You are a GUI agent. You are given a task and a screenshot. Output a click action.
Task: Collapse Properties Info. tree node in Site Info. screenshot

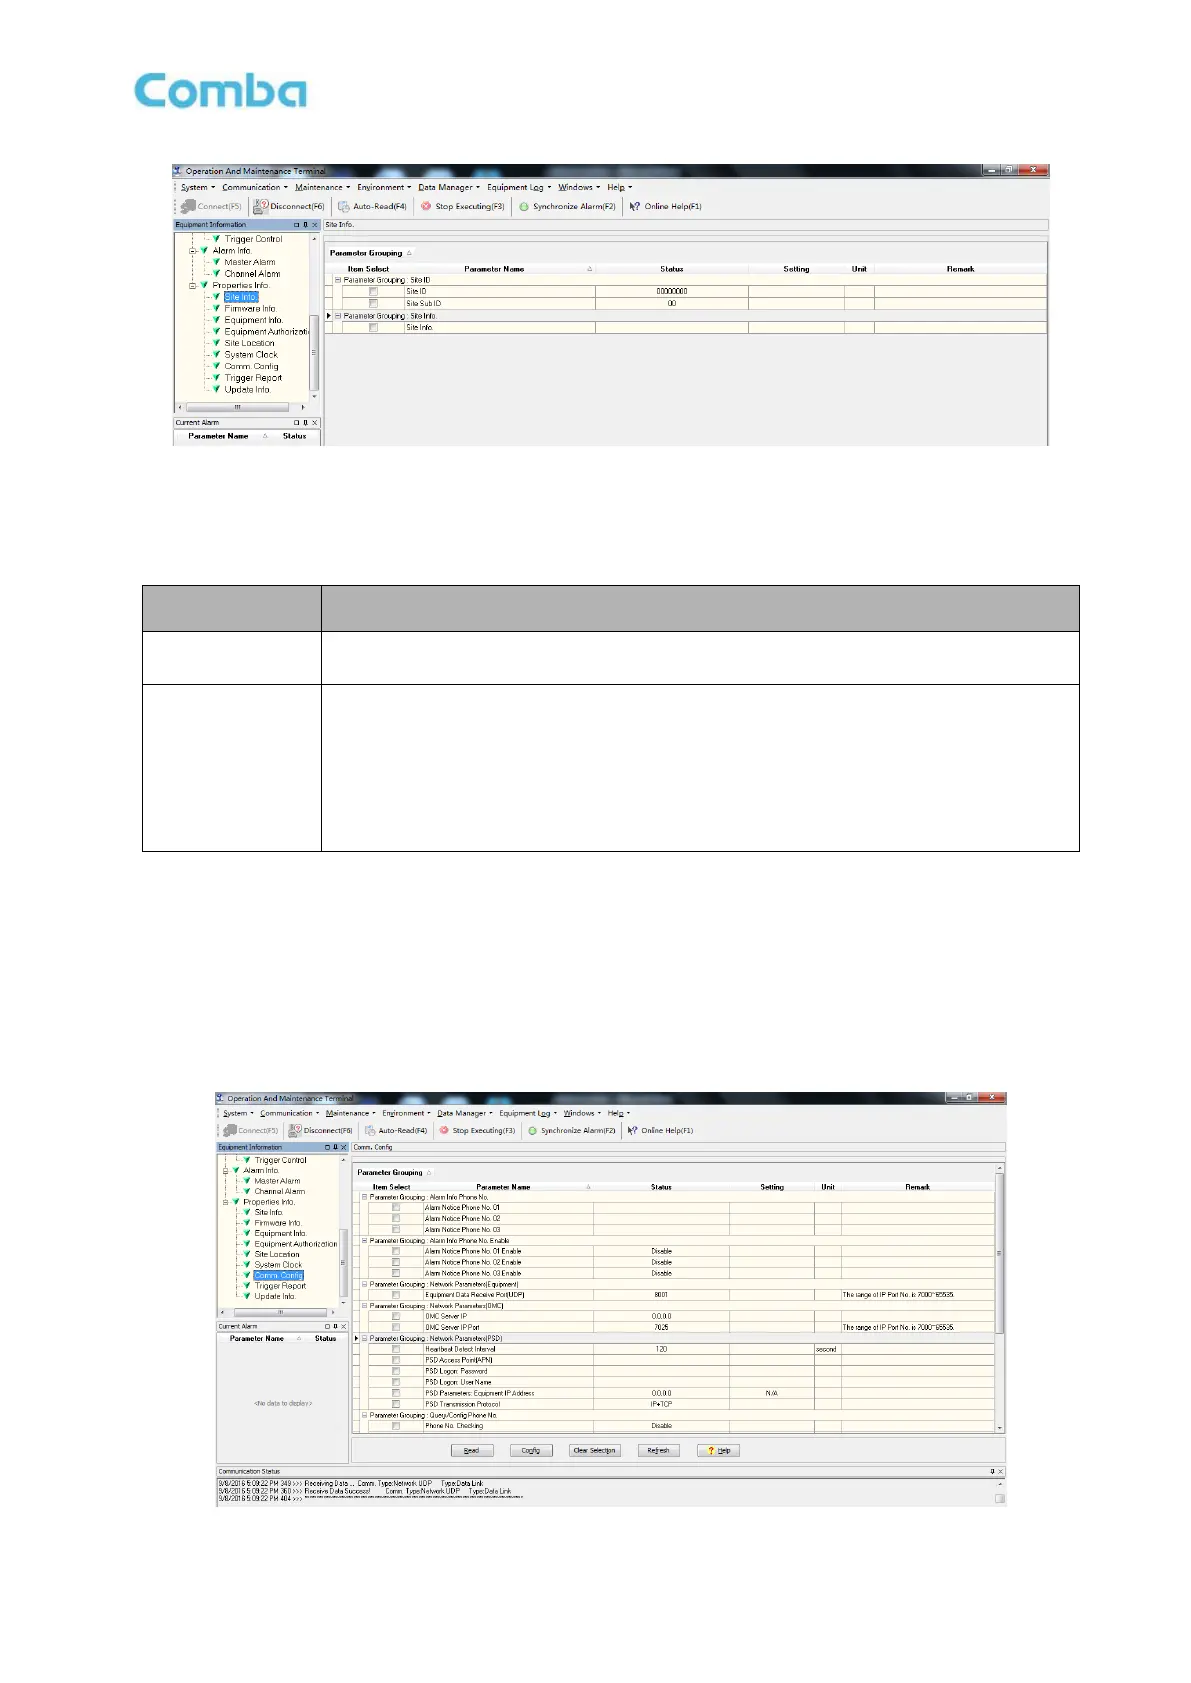pyautogui.click(x=193, y=285)
